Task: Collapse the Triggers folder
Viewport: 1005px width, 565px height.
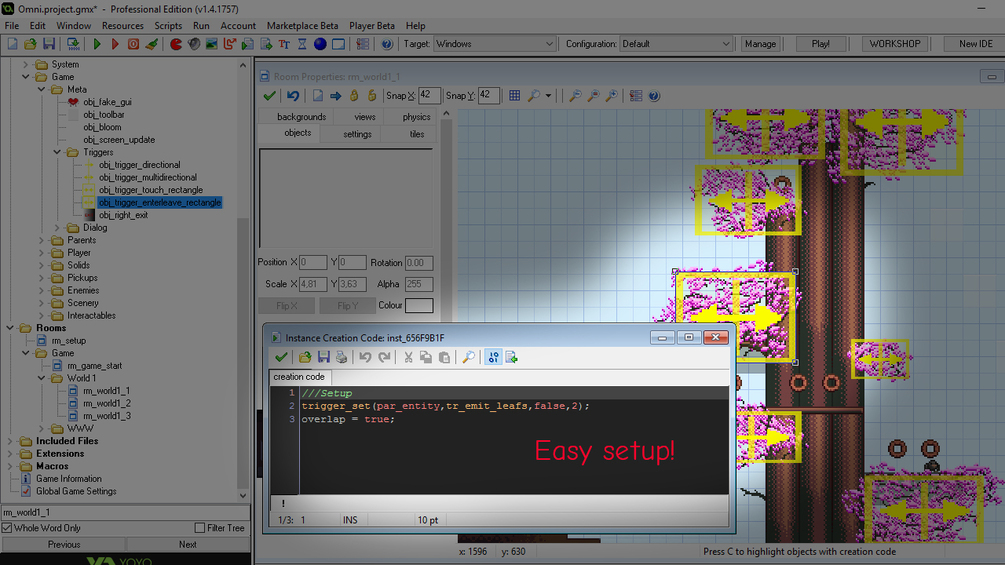Action: pyautogui.click(x=57, y=152)
